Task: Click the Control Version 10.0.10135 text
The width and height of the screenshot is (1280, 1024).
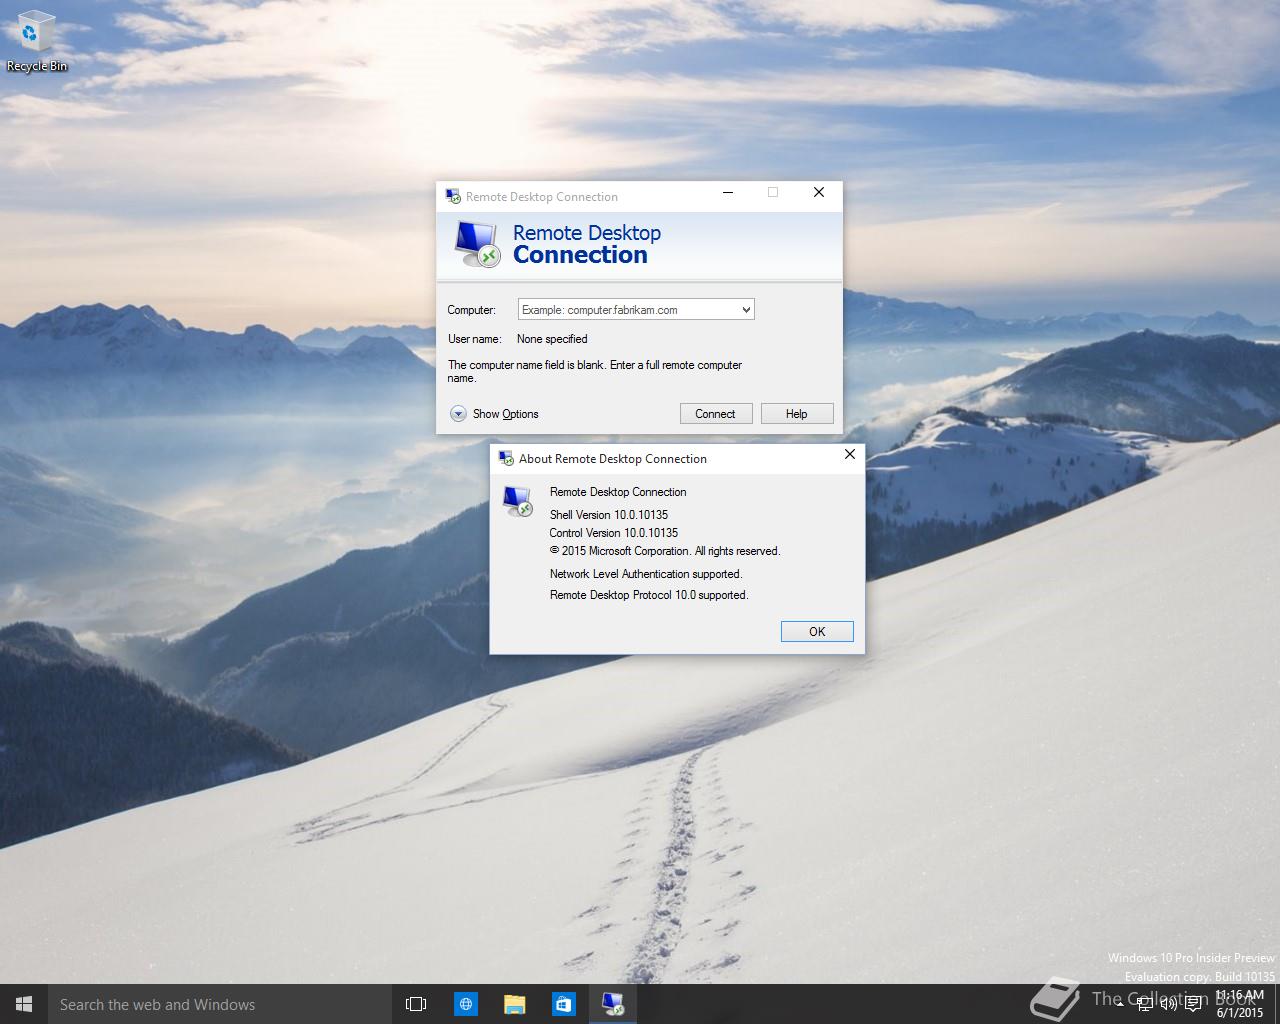Action: [x=614, y=533]
